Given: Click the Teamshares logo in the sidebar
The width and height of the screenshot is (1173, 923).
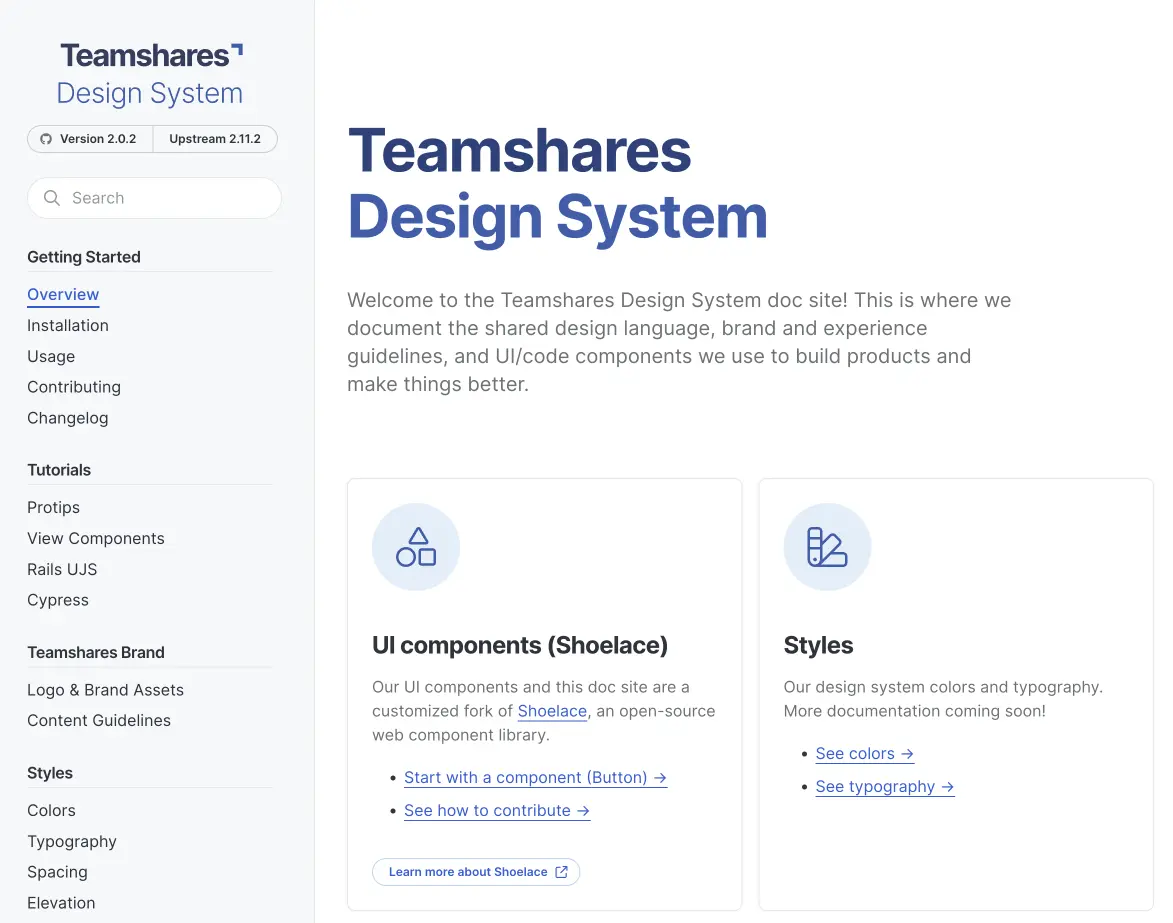Looking at the screenshot, I should pos(151,55).
